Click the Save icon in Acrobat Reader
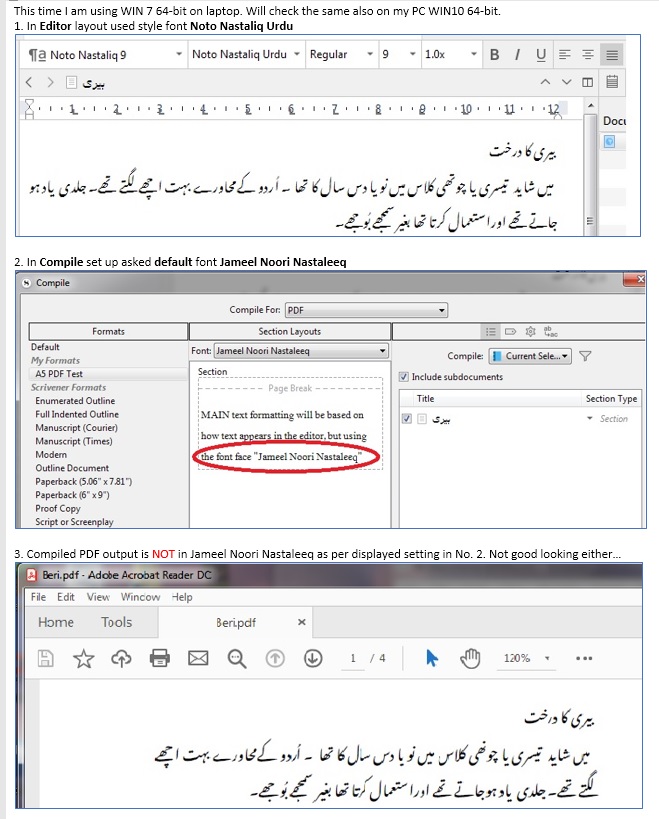 (45, 658)
